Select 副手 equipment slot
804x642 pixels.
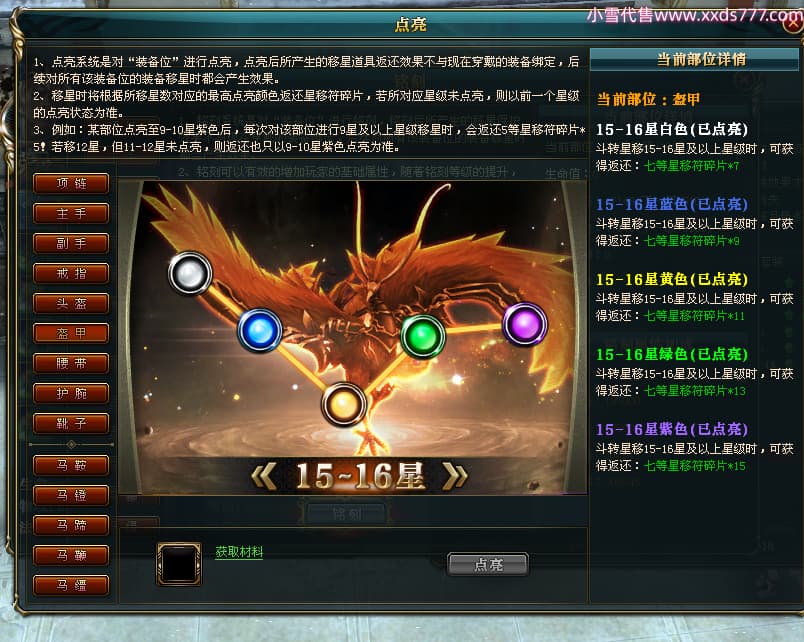click(x=71, y=243)
